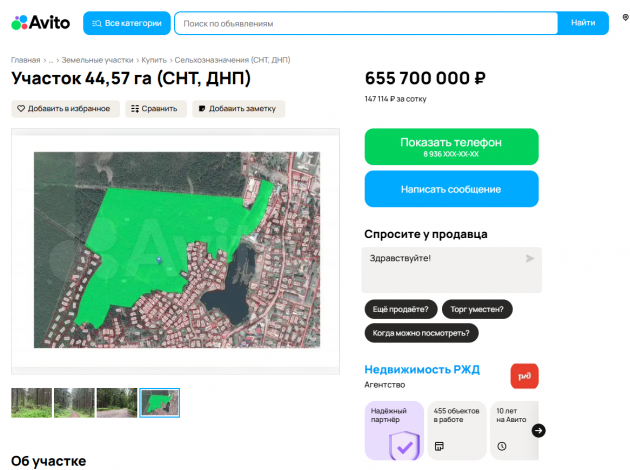
Task: Click the Avito logo
Action: (x=40, y=22)
